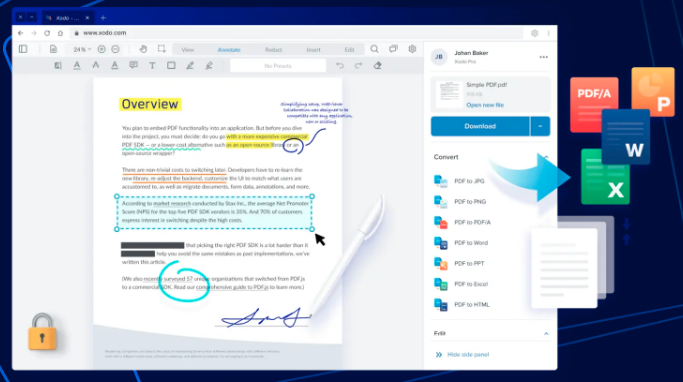The image size is (683, 382).
Task: Open the search magnifier icon
Action: click(374, 49)
